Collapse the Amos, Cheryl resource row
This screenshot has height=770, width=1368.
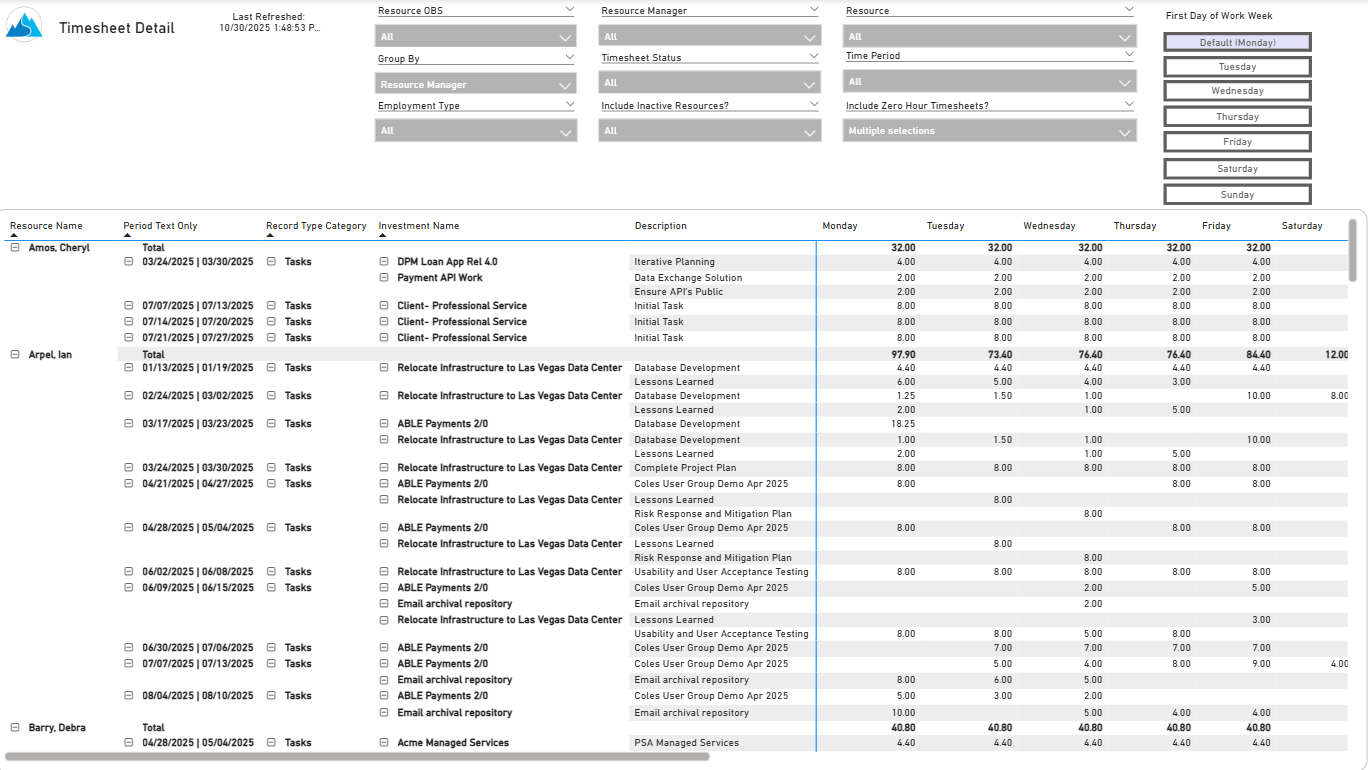[15, 248]
